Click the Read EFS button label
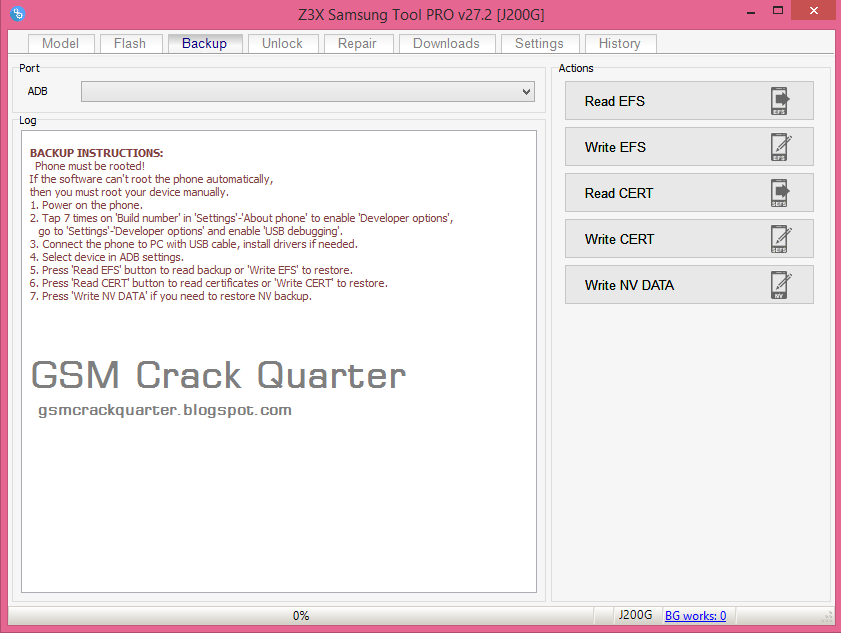Image resolution: width=841 pixels, height=633 pixels. tap(615, 101)
